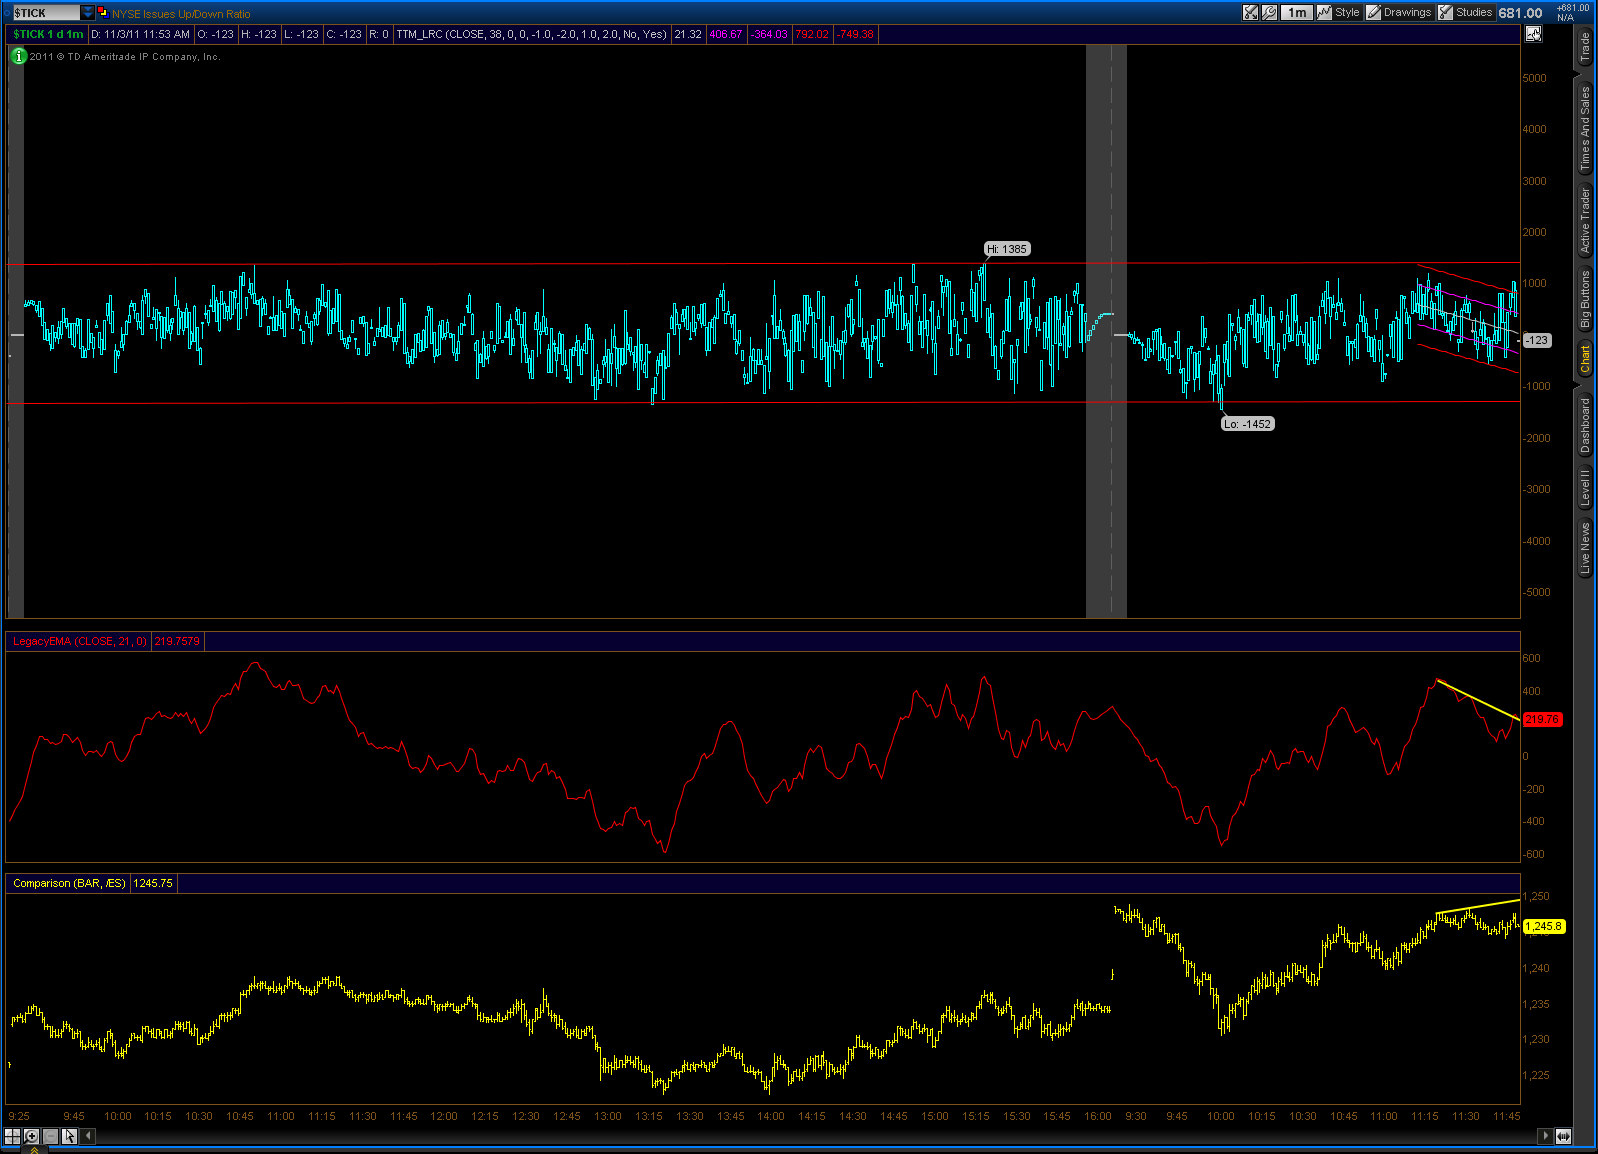
Task: Click the scroll right arrow at bottom
Action: 1546,1136
